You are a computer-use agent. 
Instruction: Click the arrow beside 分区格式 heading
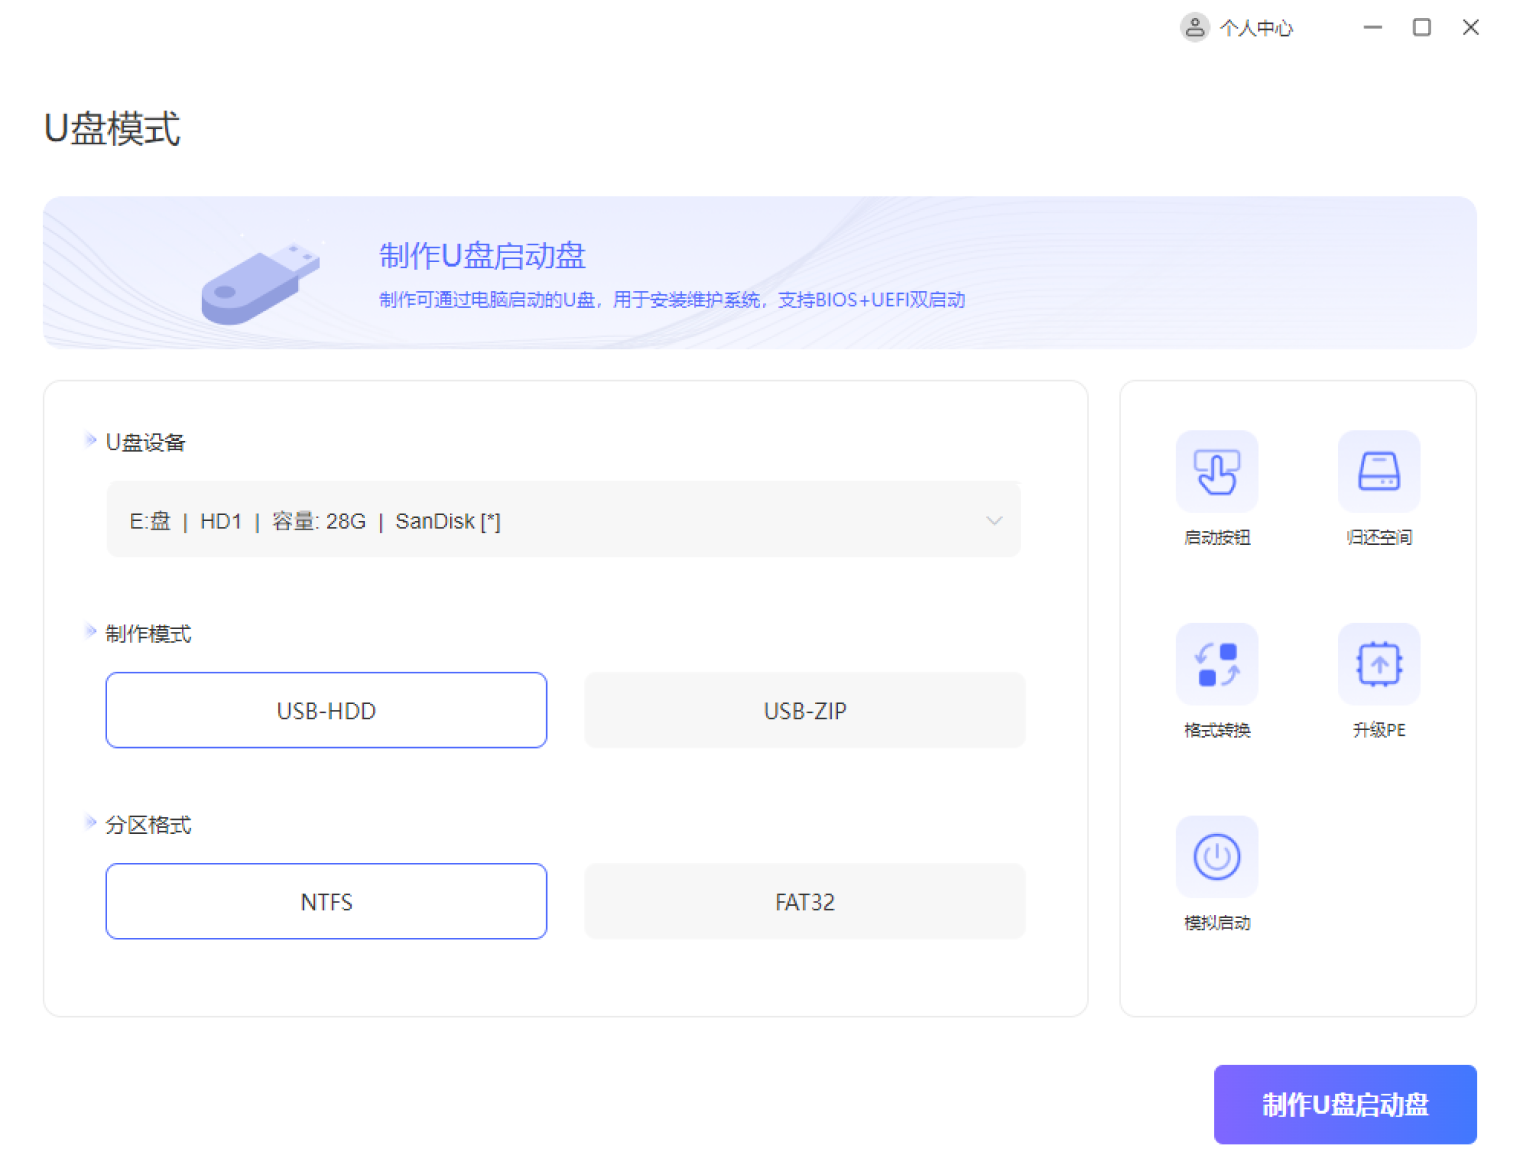coord(90,822)
